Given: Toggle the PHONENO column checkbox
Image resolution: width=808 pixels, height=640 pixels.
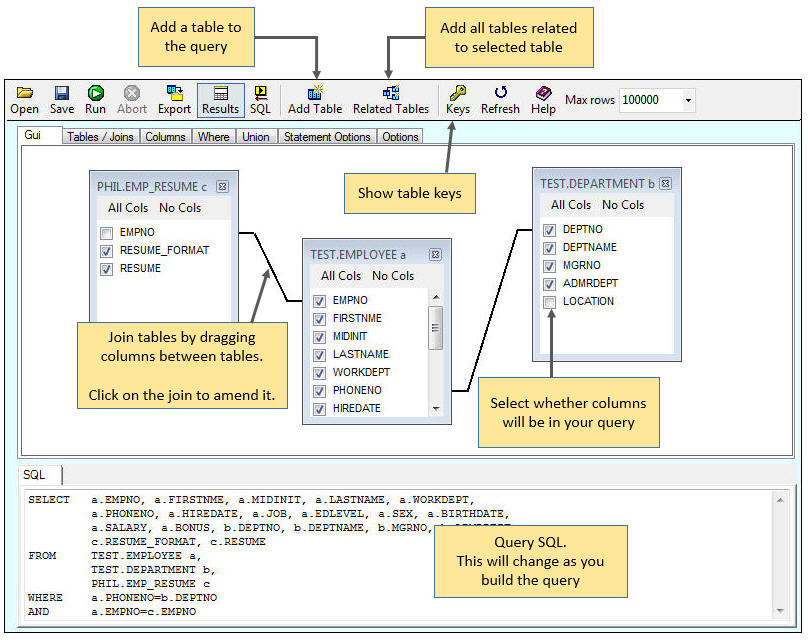Looking at the screenshot, I should tap(319, 391).
